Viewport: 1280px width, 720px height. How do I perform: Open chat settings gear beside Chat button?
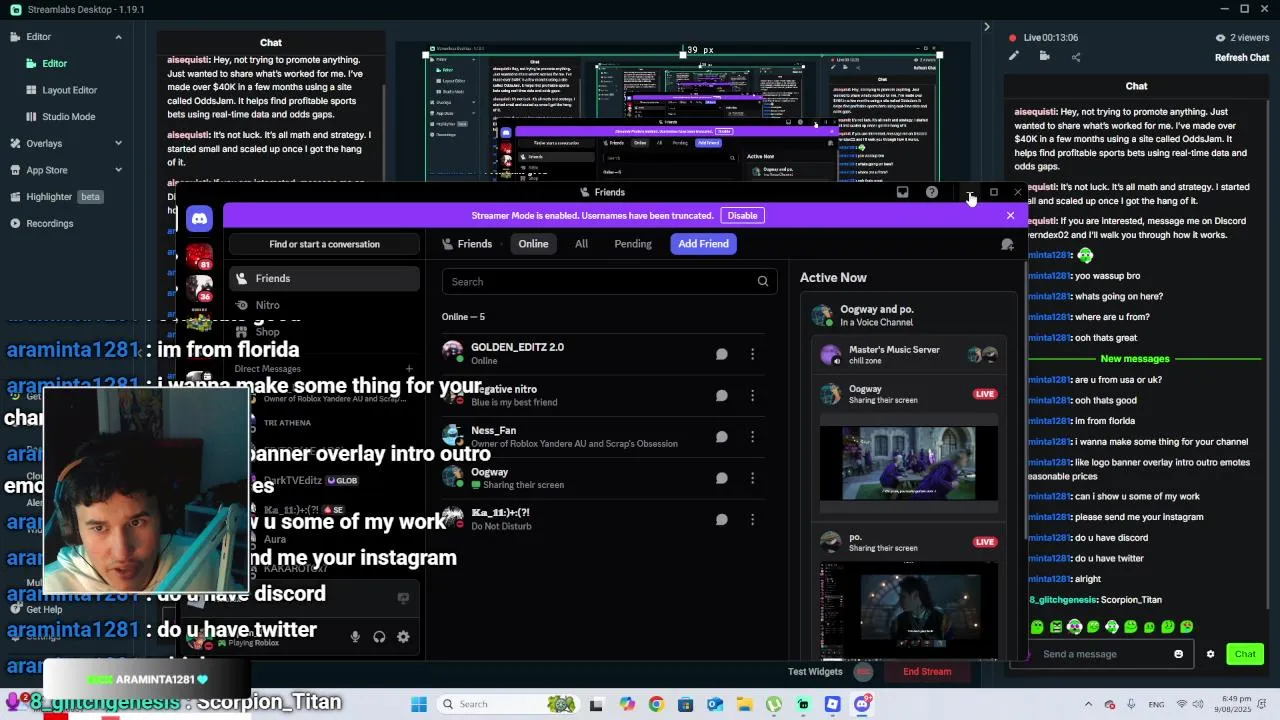tap(1210, 654)
